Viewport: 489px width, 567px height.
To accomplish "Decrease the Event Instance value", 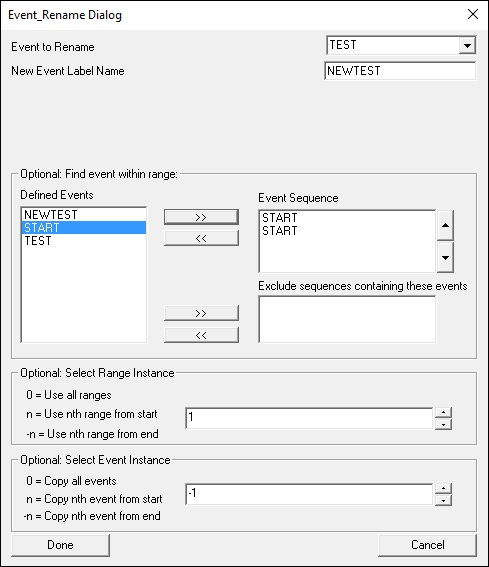I will 443,500.
